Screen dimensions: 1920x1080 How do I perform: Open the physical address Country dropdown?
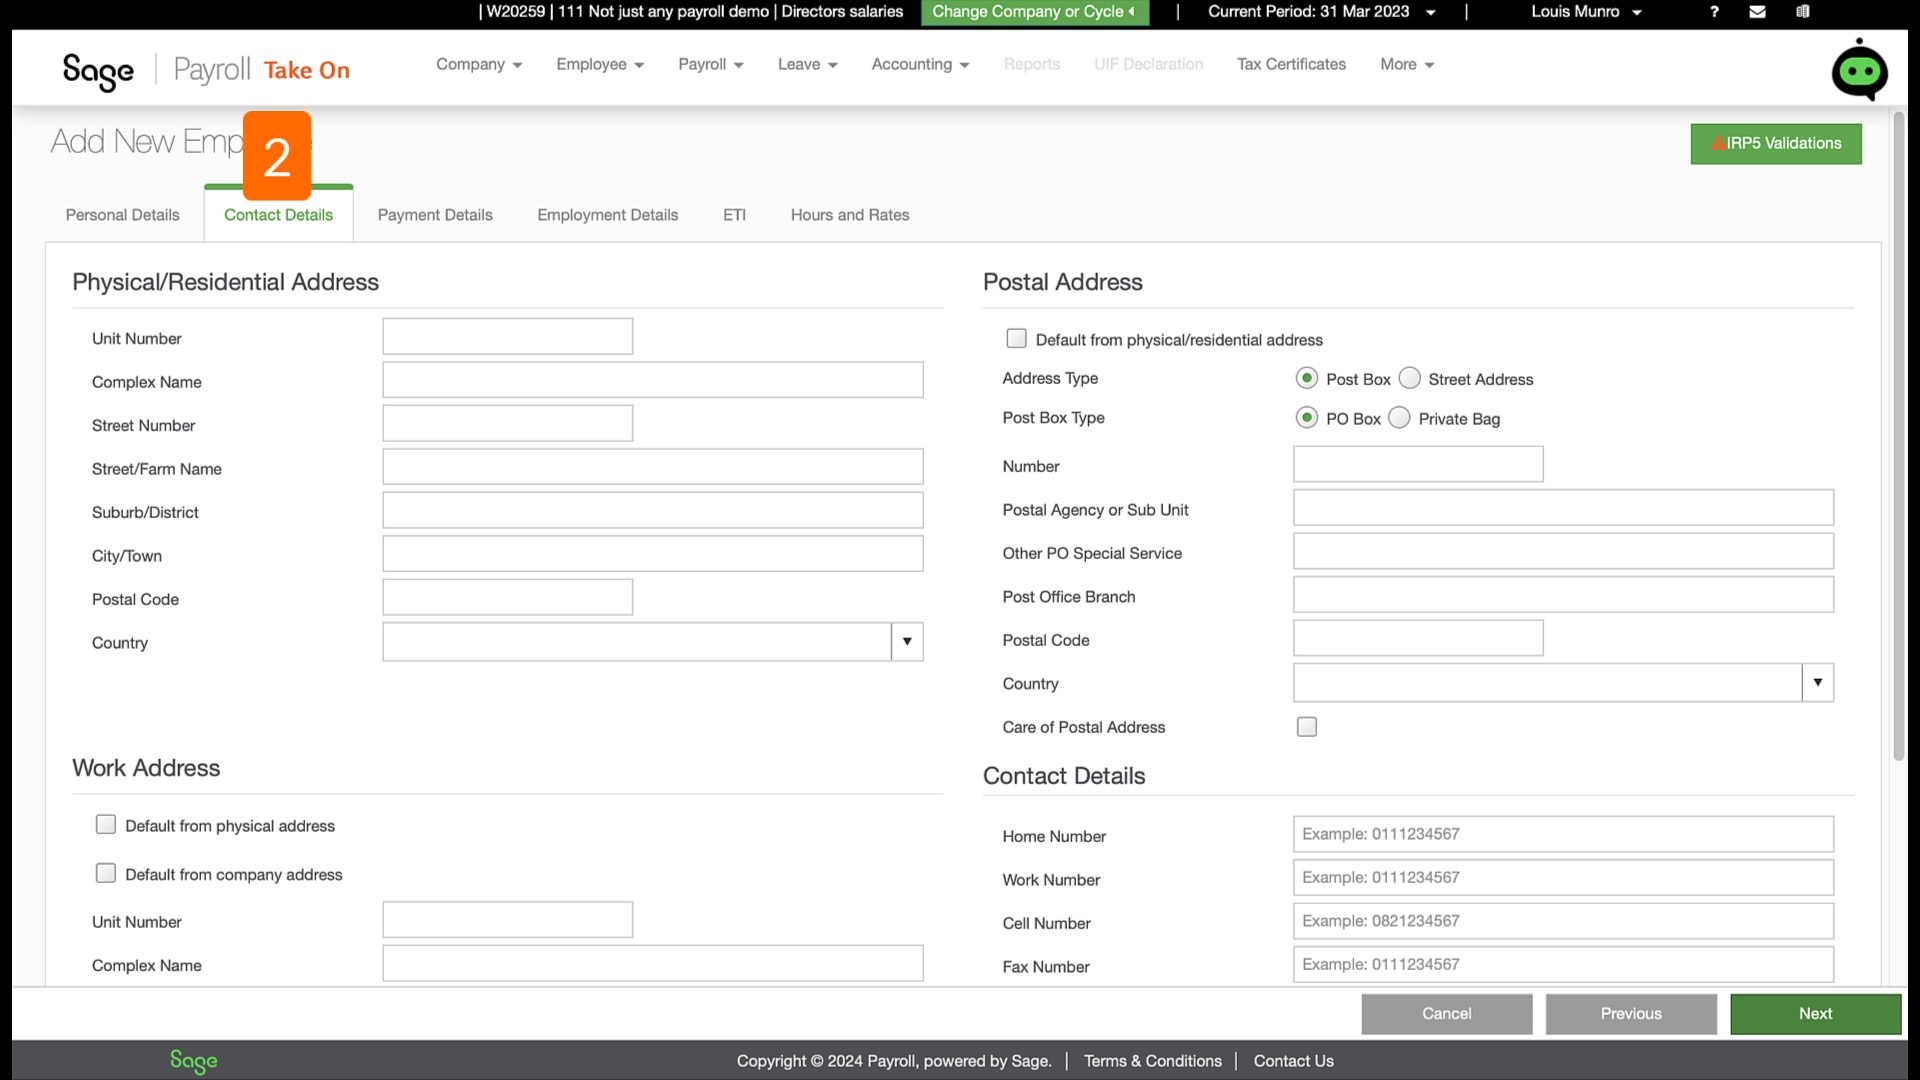(907, 641)
